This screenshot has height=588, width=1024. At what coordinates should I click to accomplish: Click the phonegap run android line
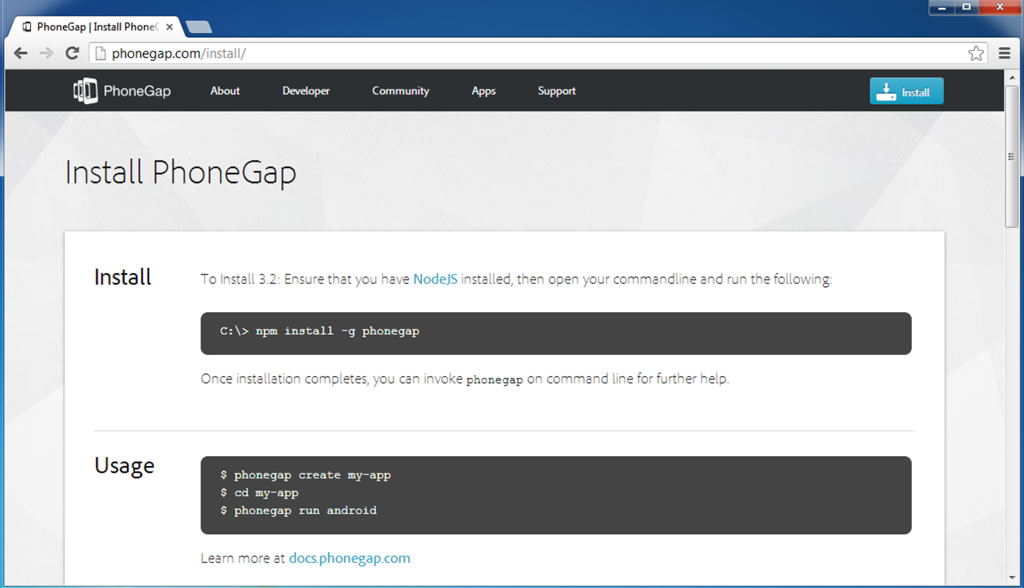coord(298,510)
